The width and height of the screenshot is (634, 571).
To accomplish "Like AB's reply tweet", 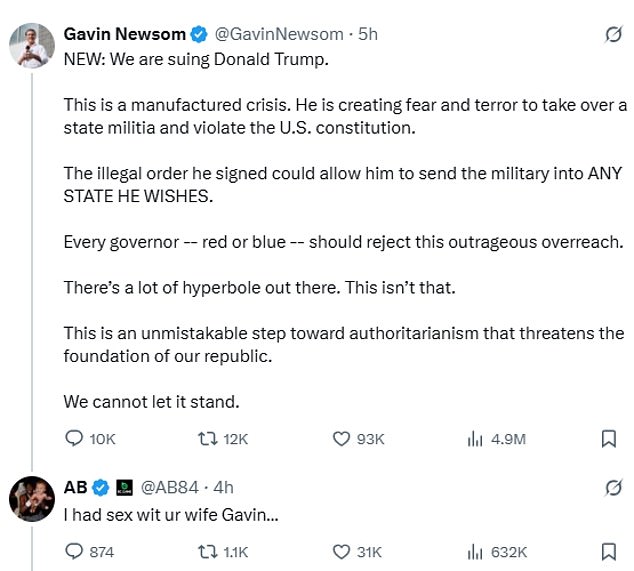I will [x=343, y=551].
